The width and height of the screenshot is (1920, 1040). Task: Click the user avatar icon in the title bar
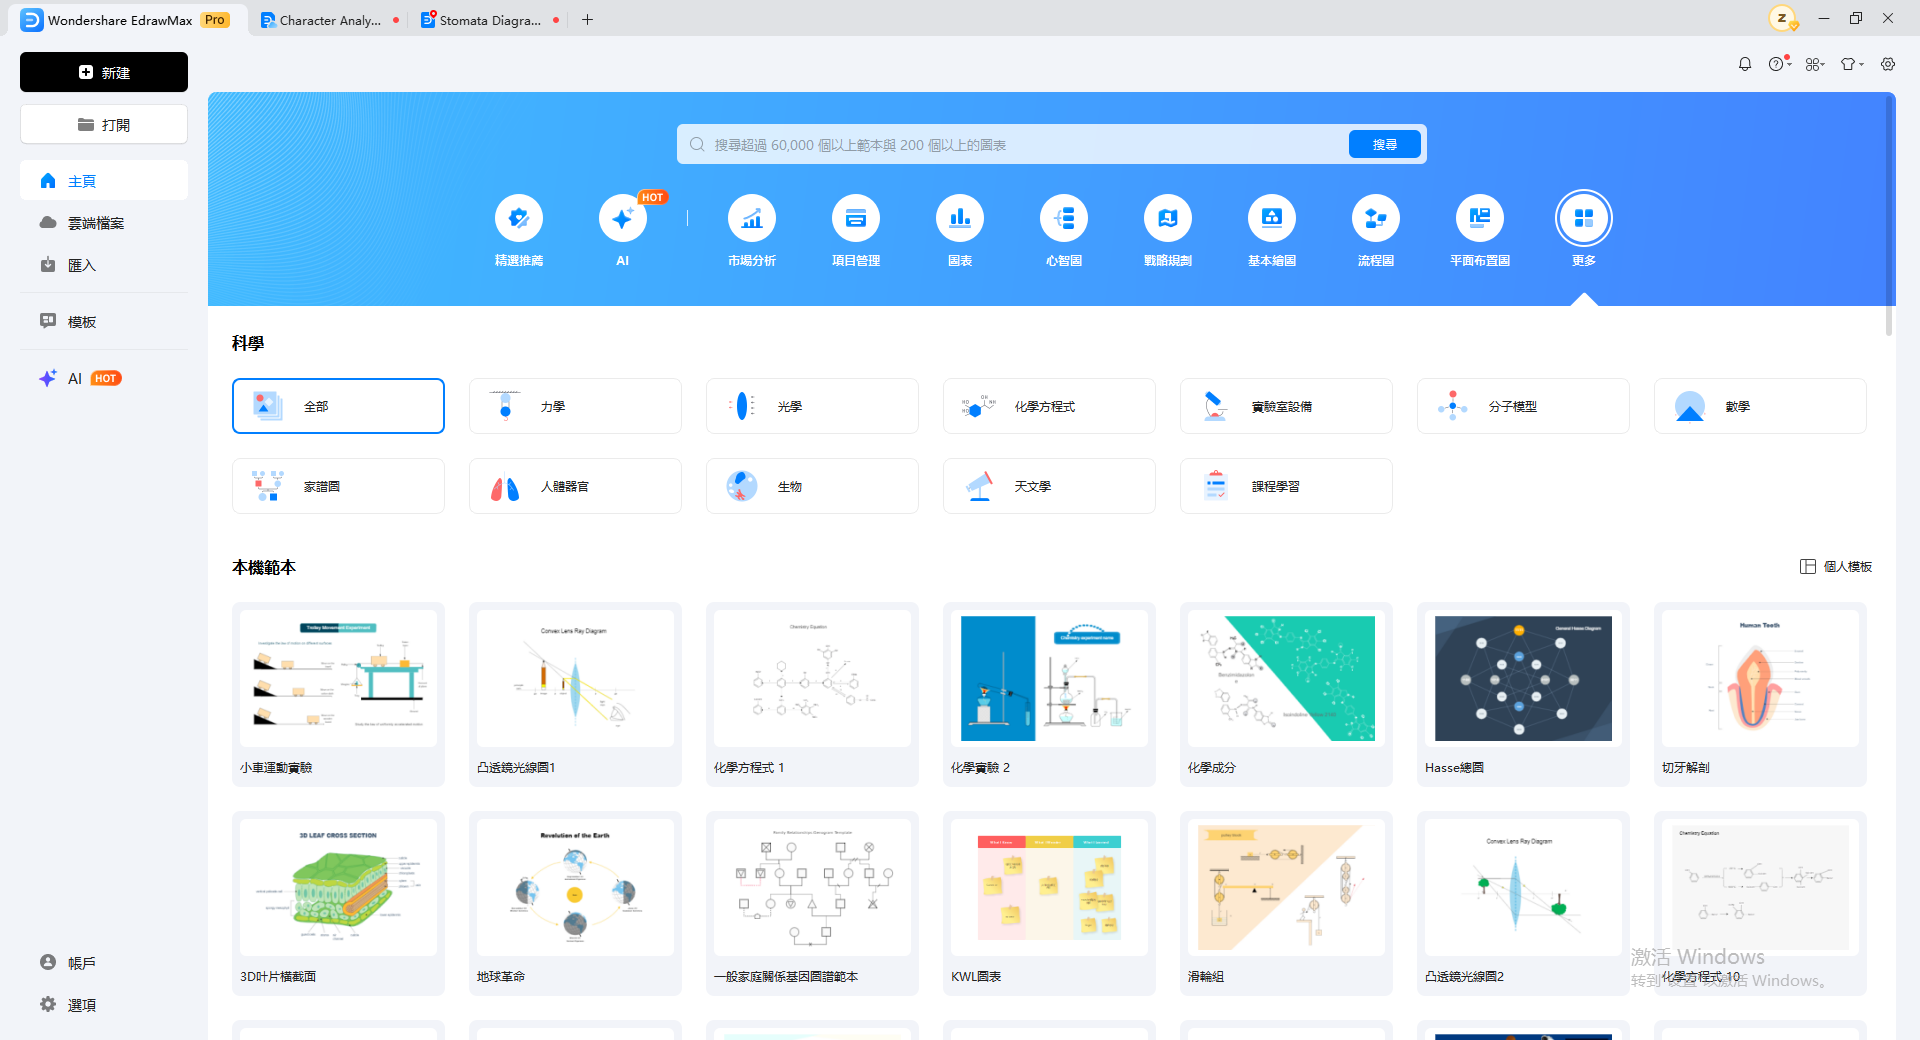click(x=1782, y=18)
